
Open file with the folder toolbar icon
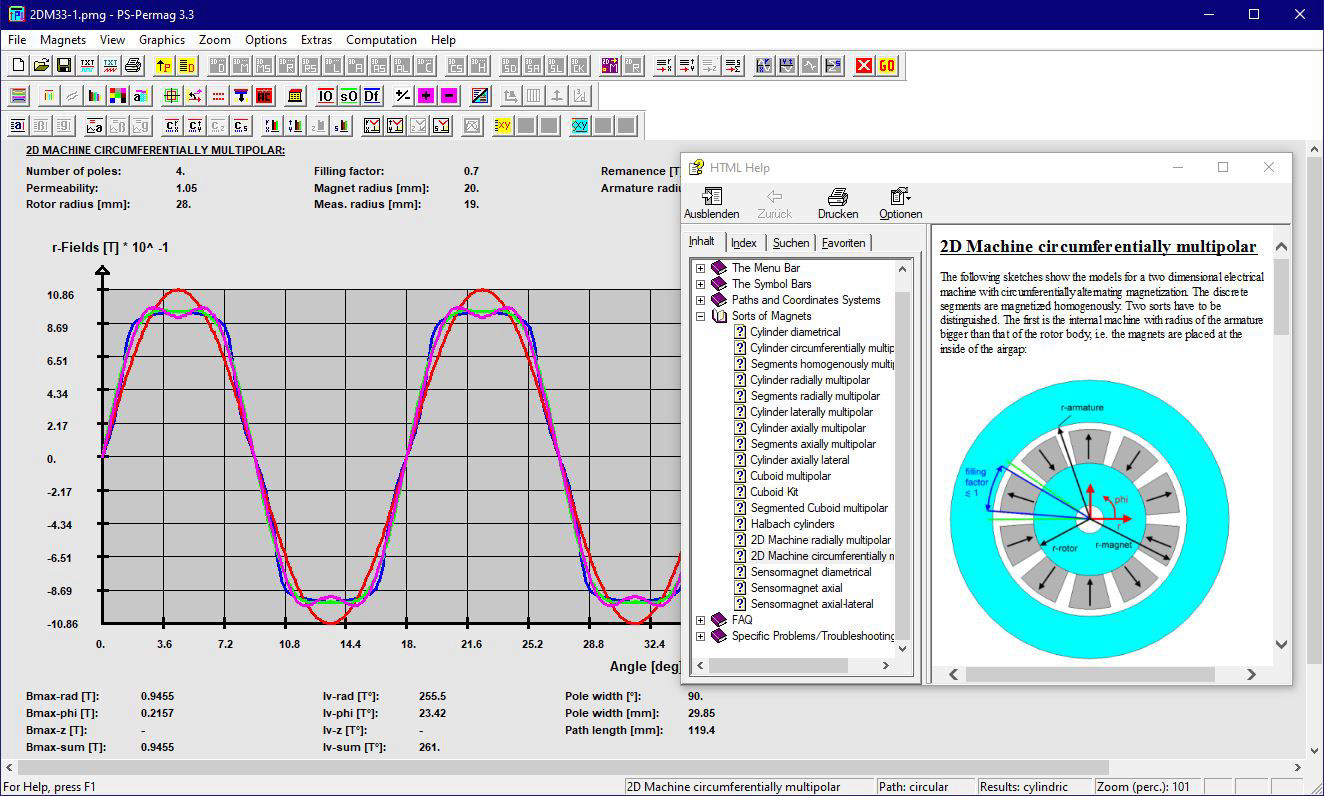pos(41,66)
